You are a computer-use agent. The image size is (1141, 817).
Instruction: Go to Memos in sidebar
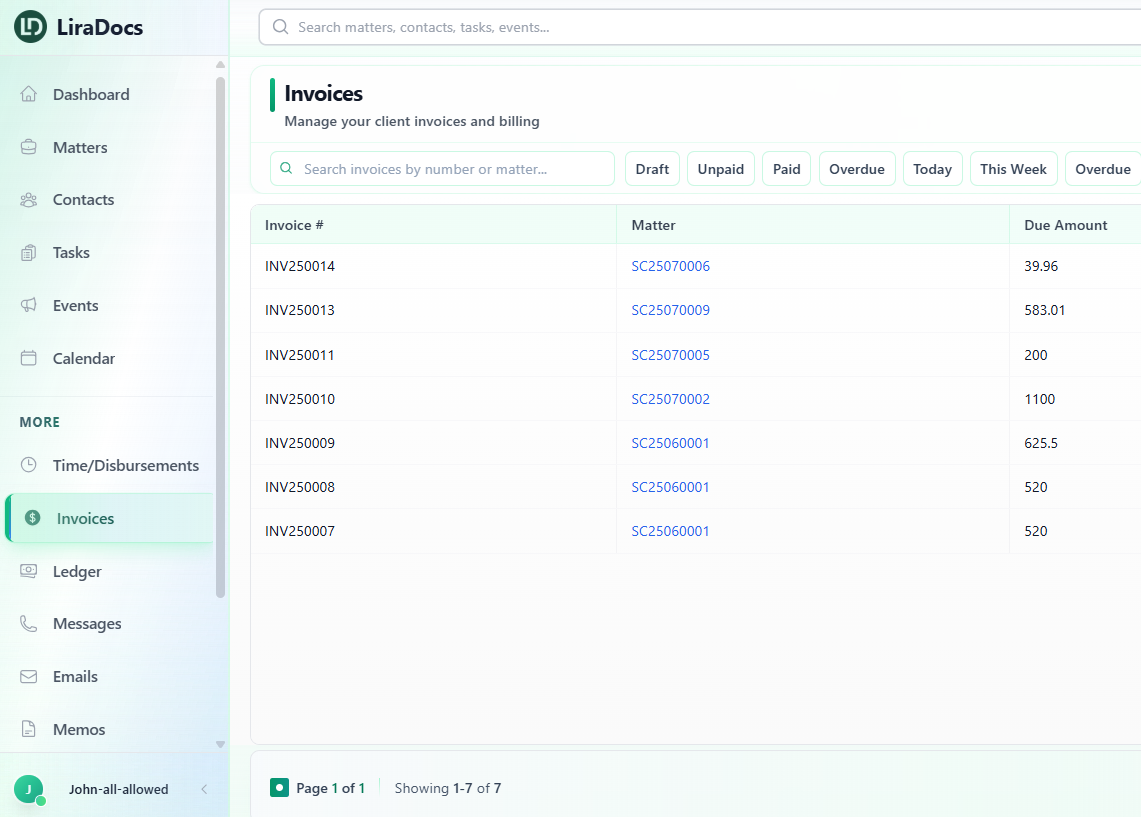click(x=79, y=730)
